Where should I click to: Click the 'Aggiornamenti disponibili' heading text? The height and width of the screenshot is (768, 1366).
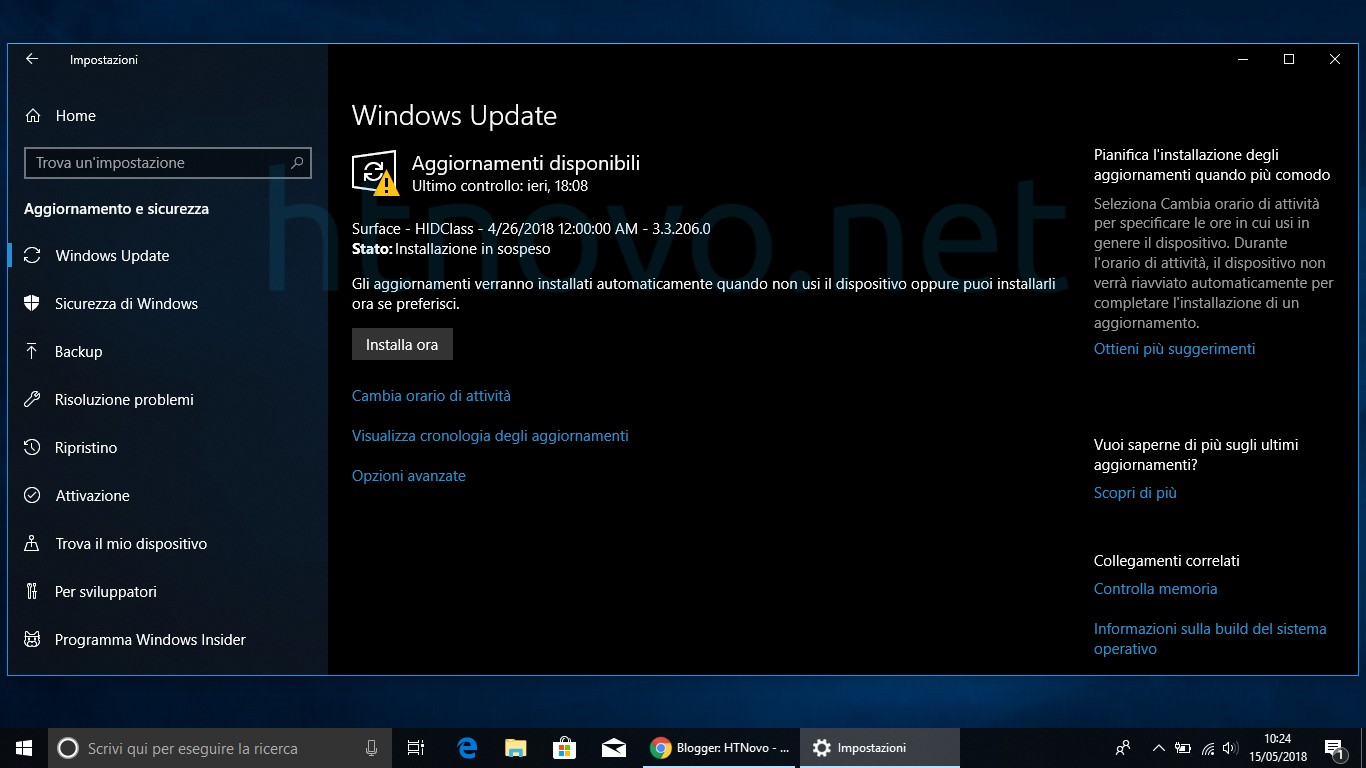(x=526, y=163)
